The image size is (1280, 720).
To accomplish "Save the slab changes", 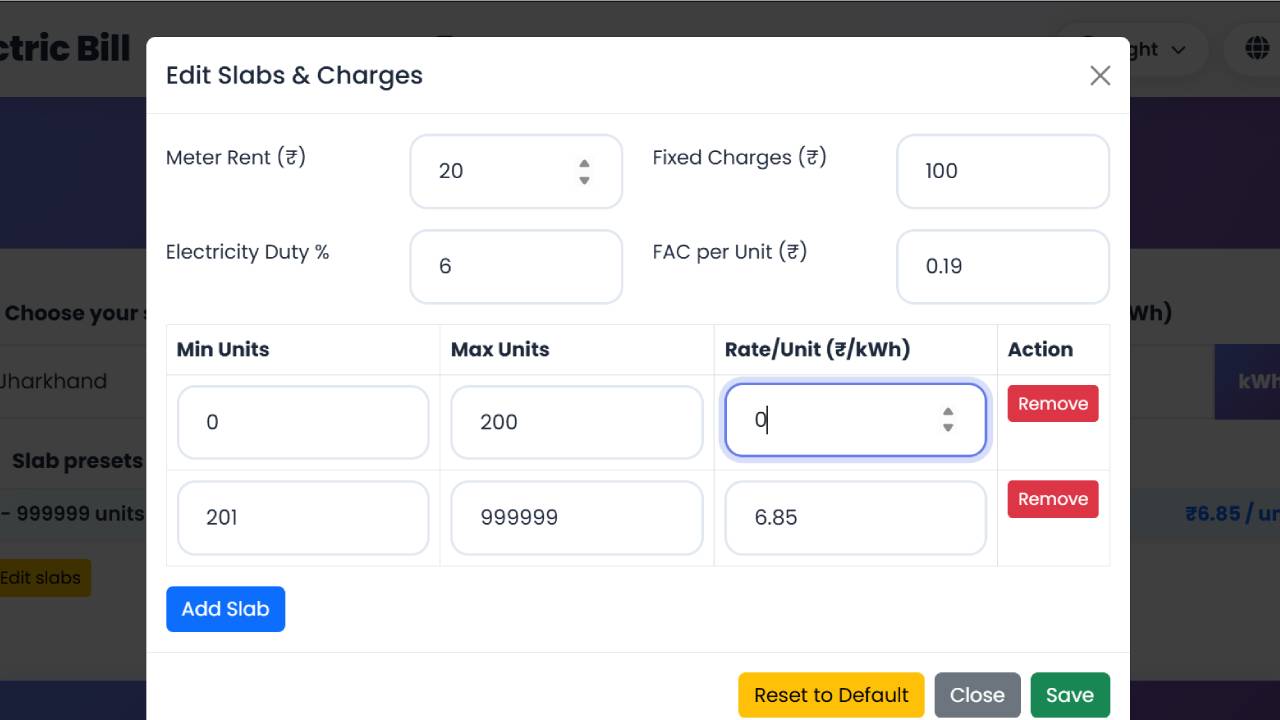I will (1070, 694).
